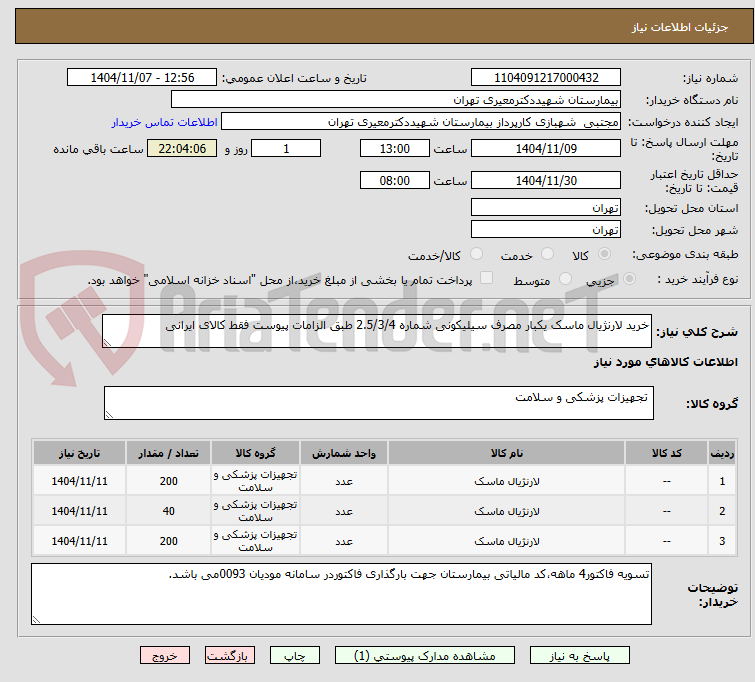Click the price validity date 1404/11/30
The image size is (755, 682).
(546, 180)
